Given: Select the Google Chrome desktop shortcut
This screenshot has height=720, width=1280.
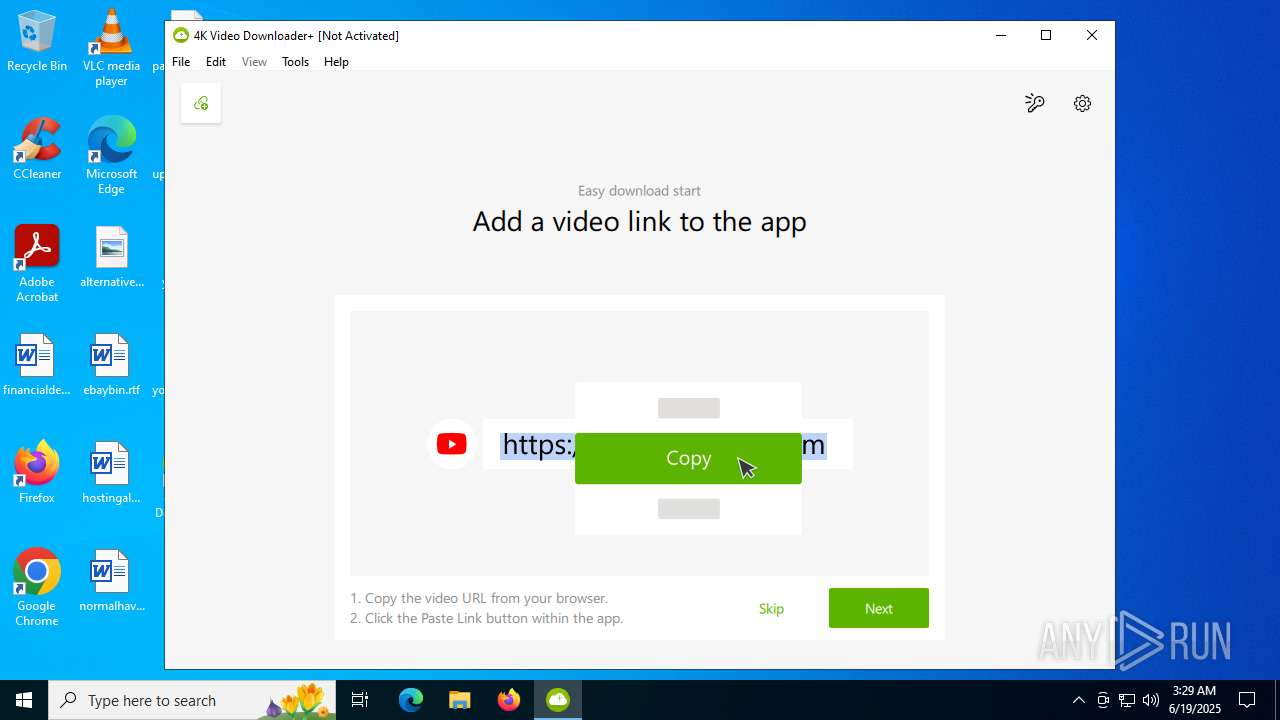Looking at the screenshot, I should pyautogui.click(x=37, y=588).
